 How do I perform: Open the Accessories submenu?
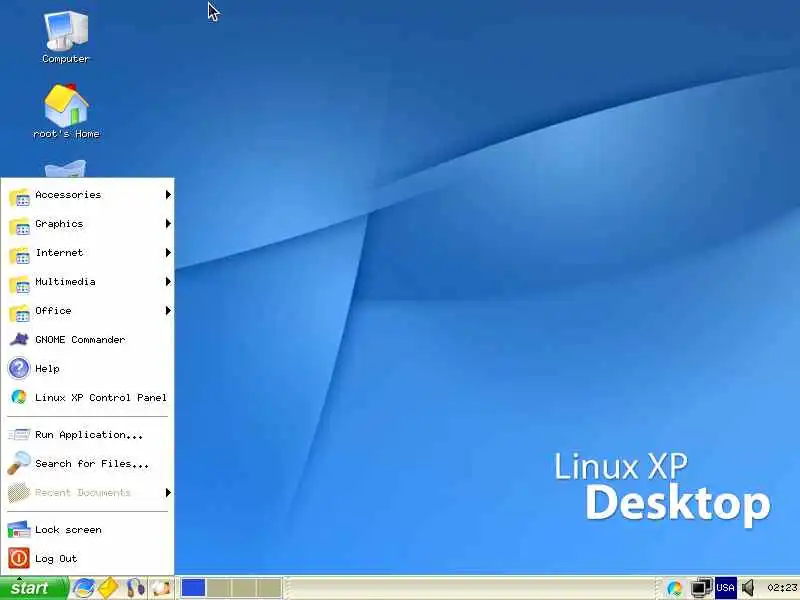(x=88, y=195)
